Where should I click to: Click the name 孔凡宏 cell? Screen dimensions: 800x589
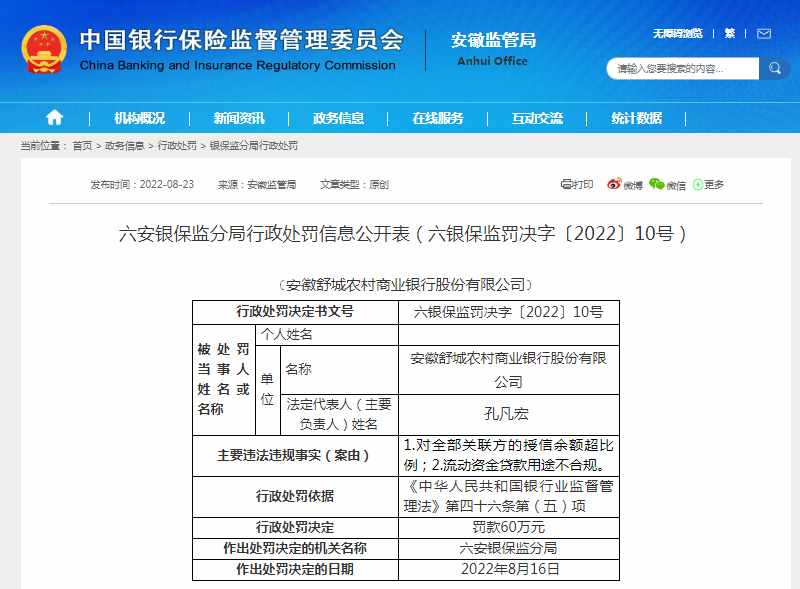pyautogui.click(x=509, y=415)
